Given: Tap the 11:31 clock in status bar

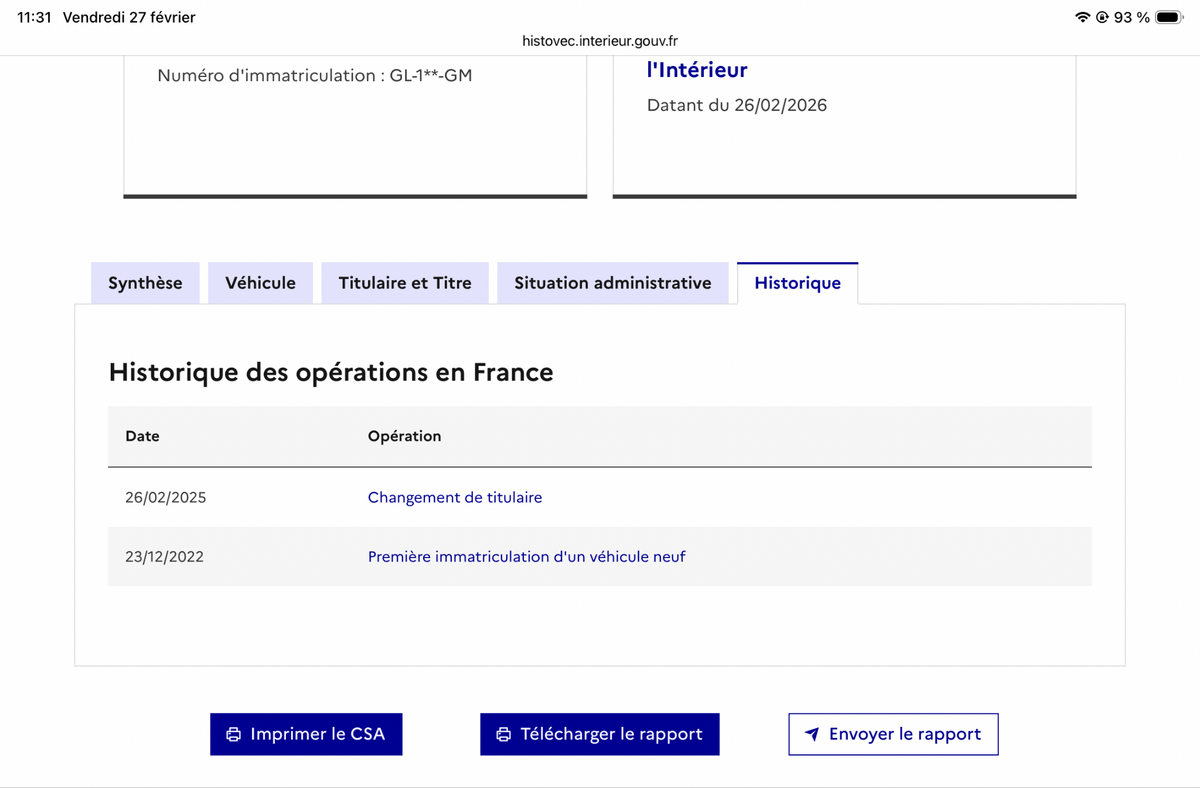Looking at the screenshot, I should pyautogui.click(x=34, y=17).
